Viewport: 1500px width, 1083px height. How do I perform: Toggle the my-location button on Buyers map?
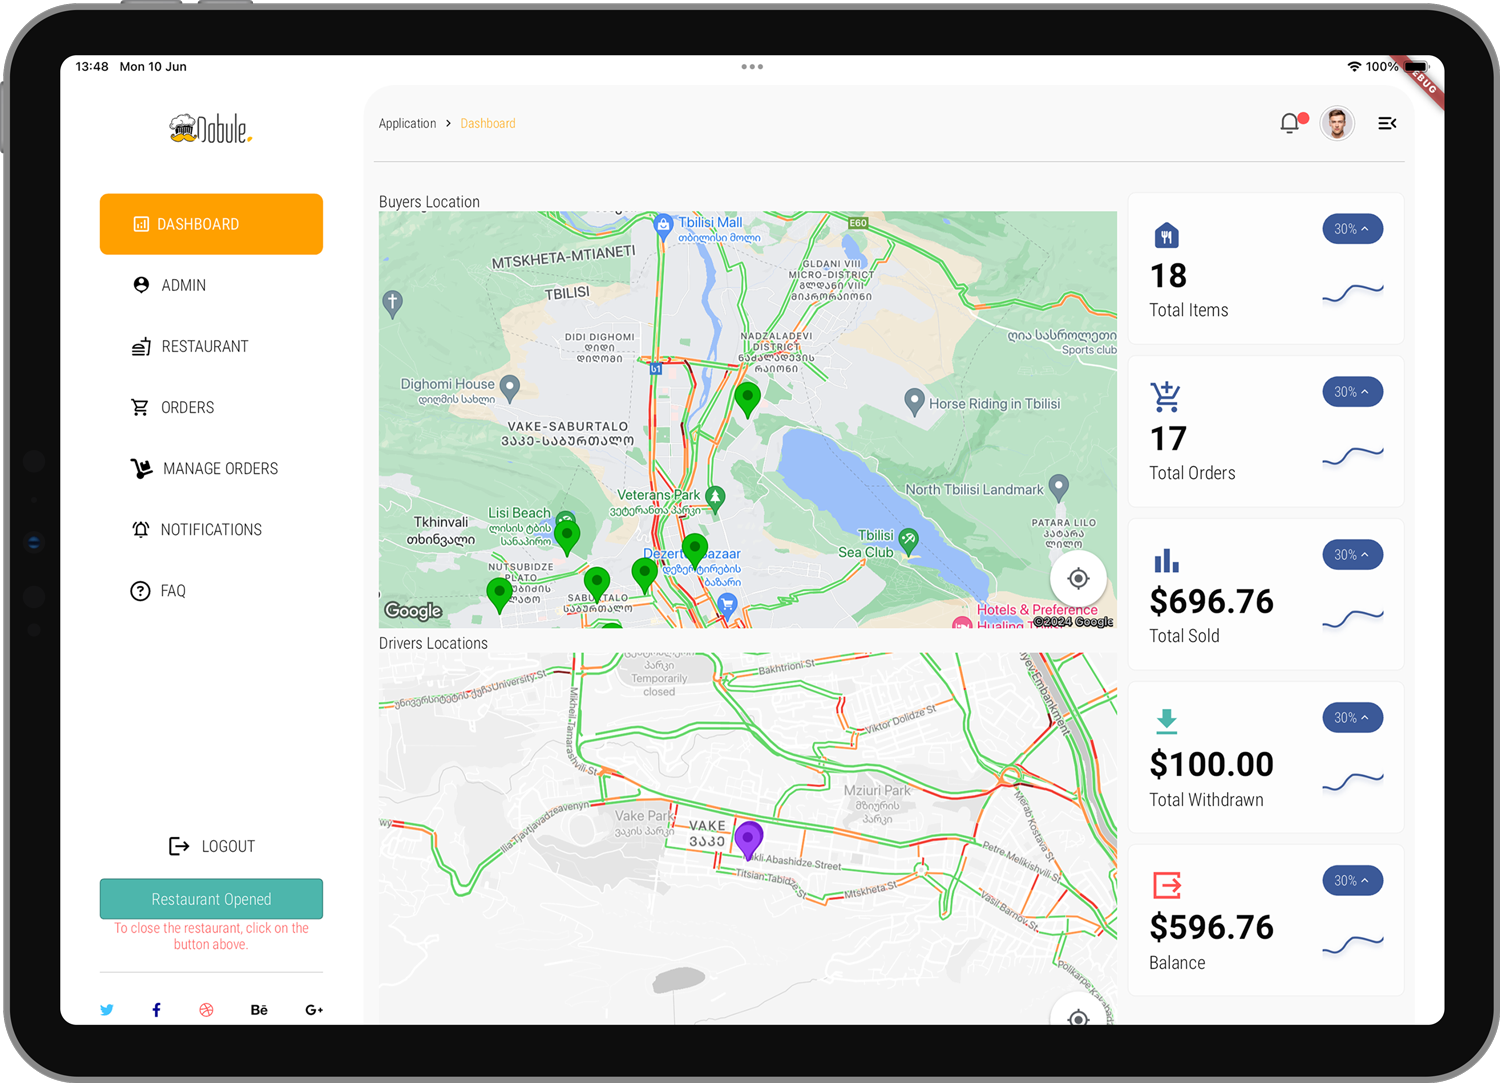1078,578
